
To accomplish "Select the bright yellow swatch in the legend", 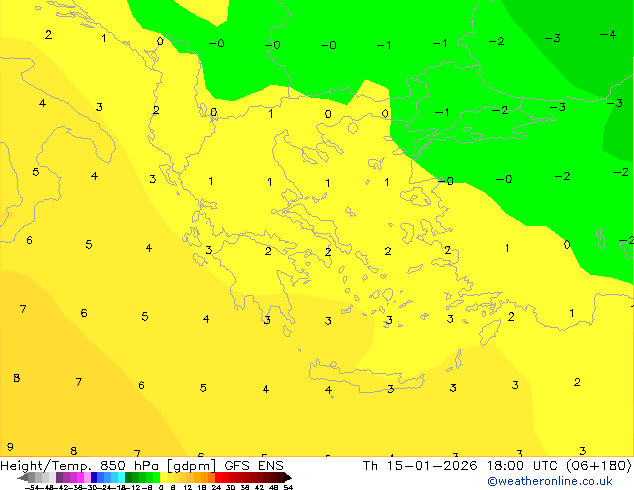I will 163,477.
